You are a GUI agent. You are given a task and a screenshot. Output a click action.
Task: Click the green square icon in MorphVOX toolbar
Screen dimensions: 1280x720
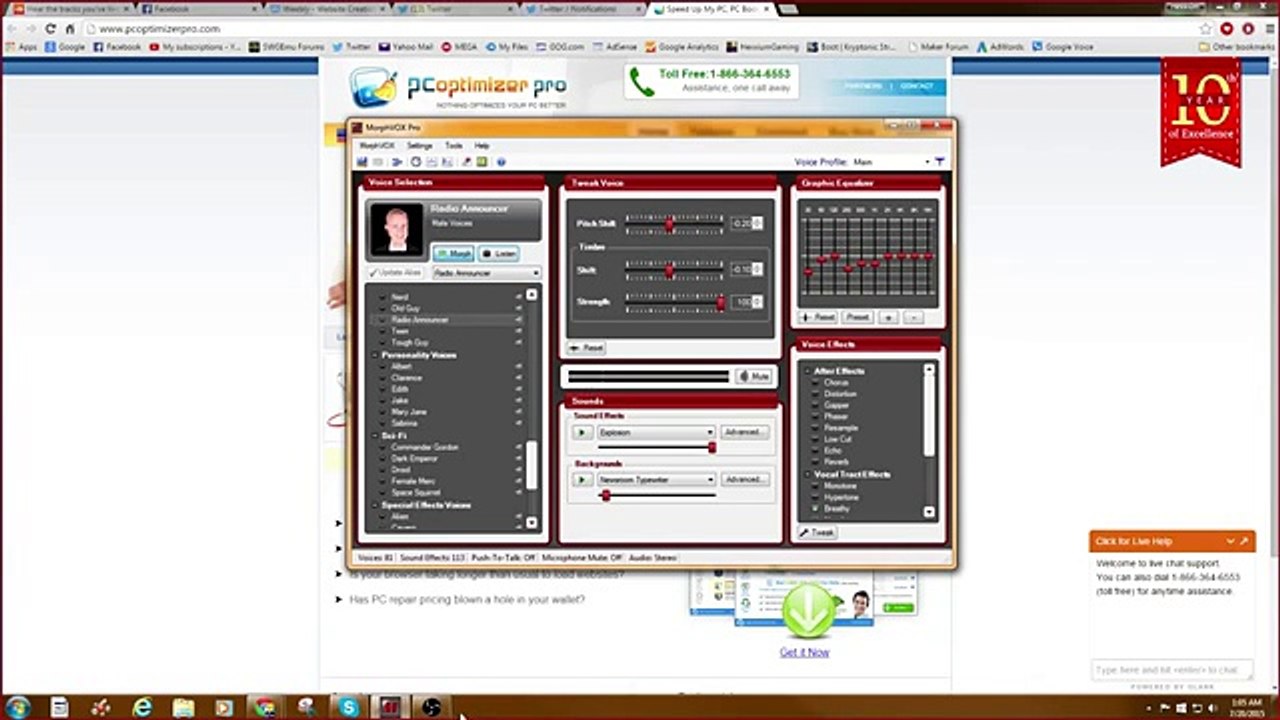[x=482, y=162]
